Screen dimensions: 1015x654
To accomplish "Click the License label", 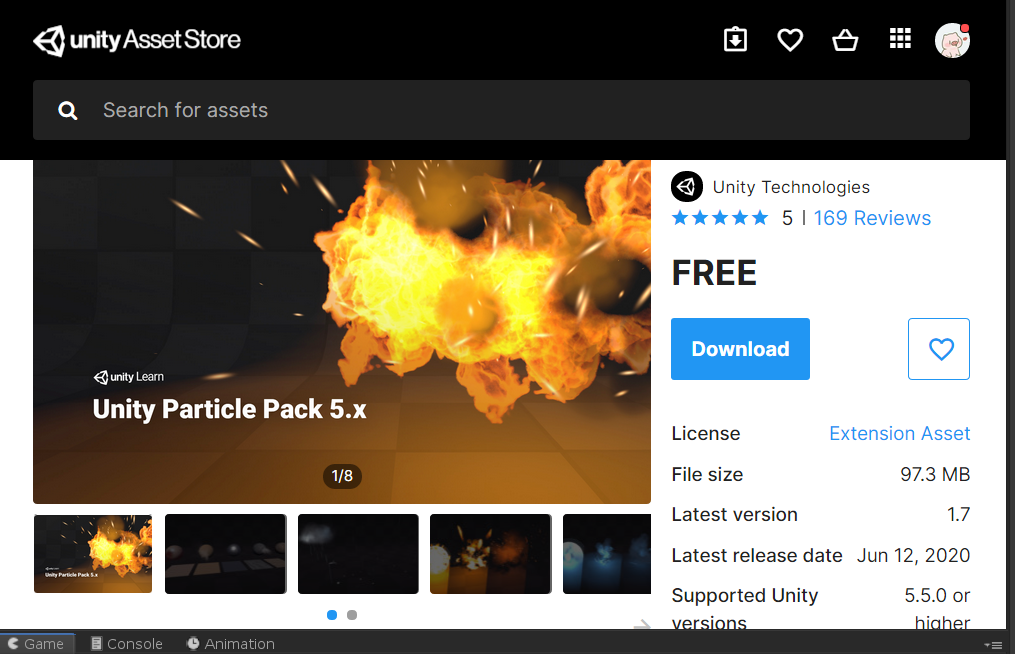I will point(706,433).
